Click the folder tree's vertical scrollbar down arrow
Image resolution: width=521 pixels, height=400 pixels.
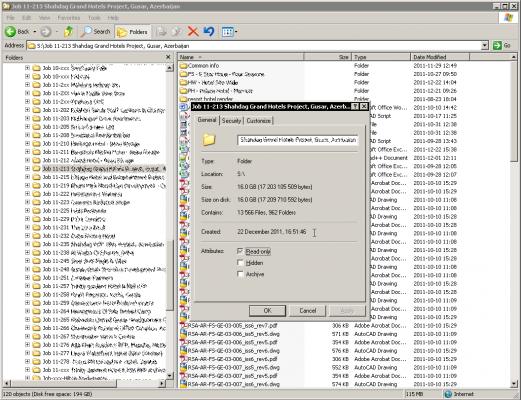(x=170, y=376)
